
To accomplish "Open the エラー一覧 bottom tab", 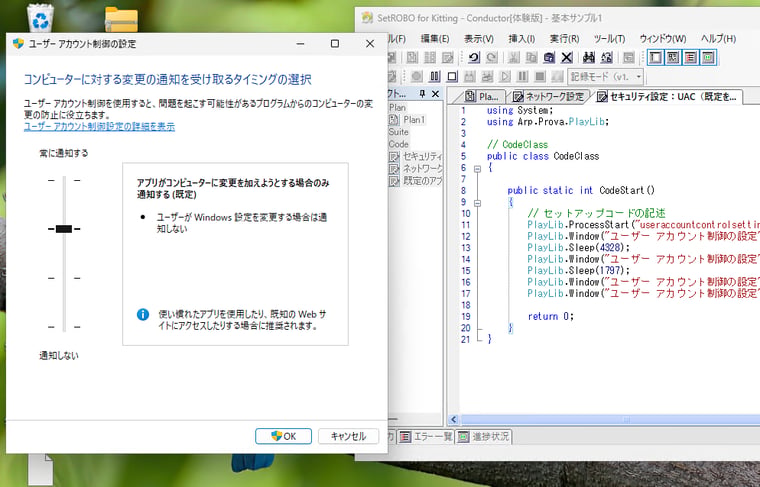I will point(426,437).
